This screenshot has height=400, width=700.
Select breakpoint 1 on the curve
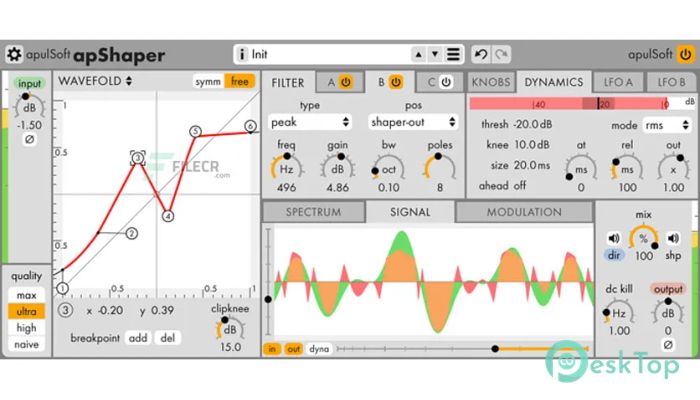point(62,288)
